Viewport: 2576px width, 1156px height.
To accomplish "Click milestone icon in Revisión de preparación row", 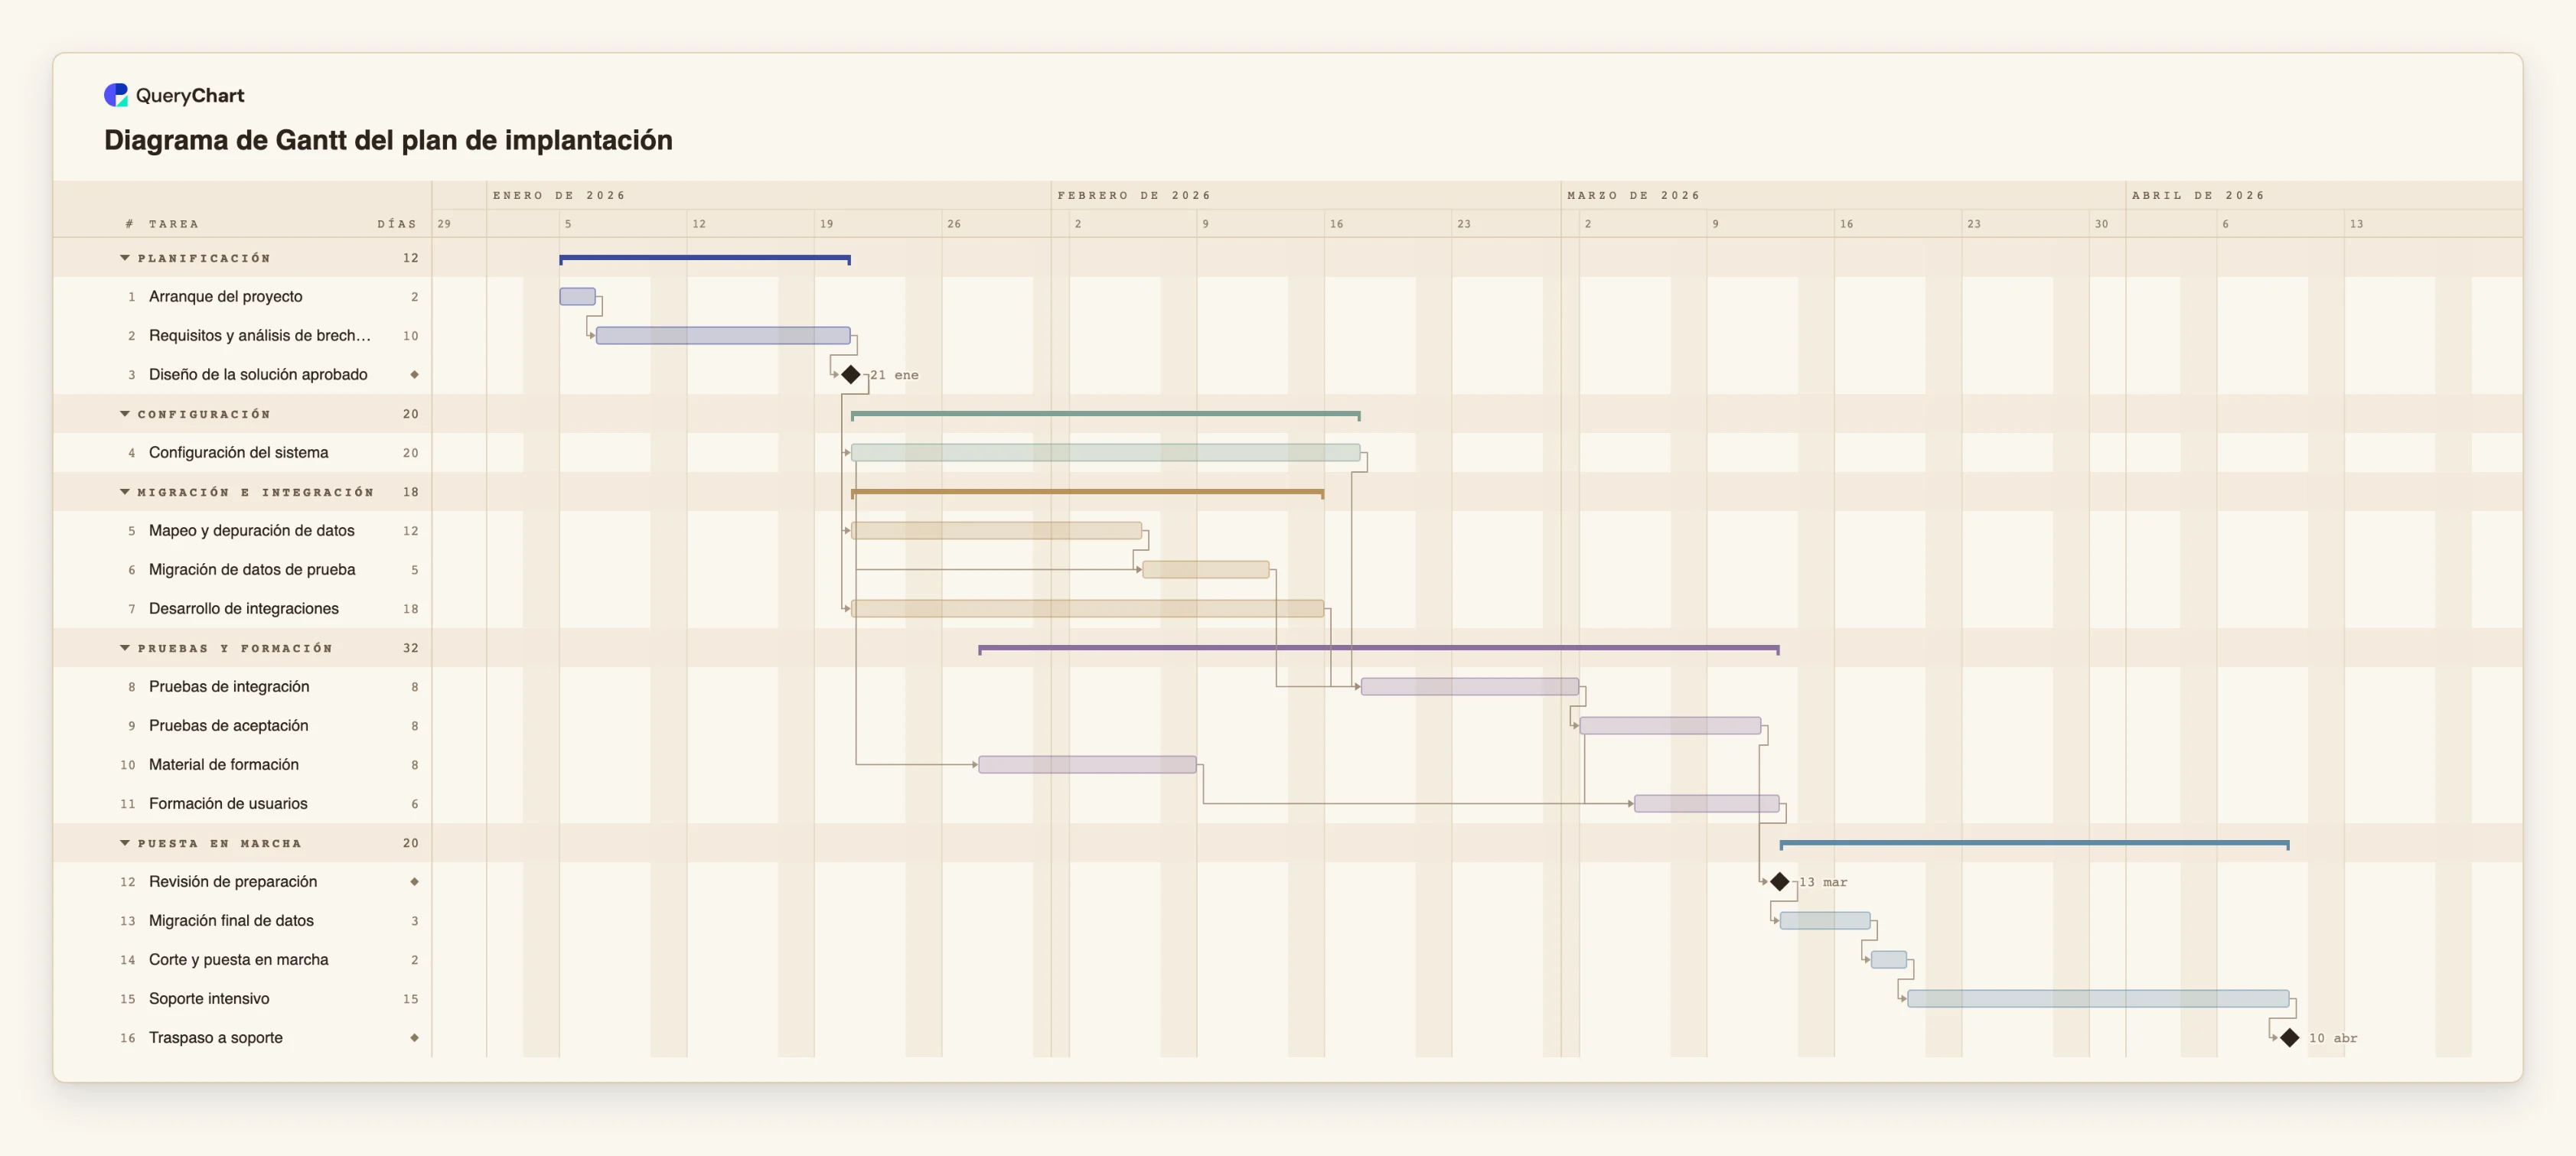I will point(414,882).
